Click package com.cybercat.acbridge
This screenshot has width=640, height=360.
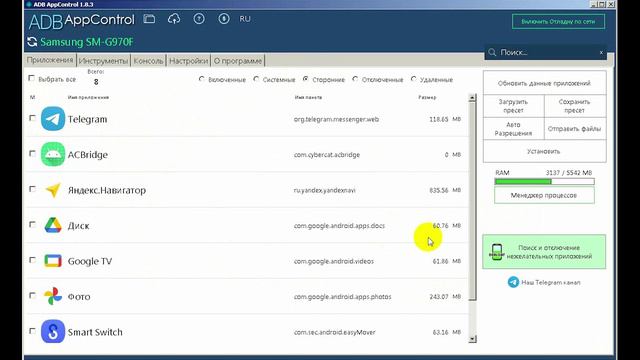[x=327, y=155]
